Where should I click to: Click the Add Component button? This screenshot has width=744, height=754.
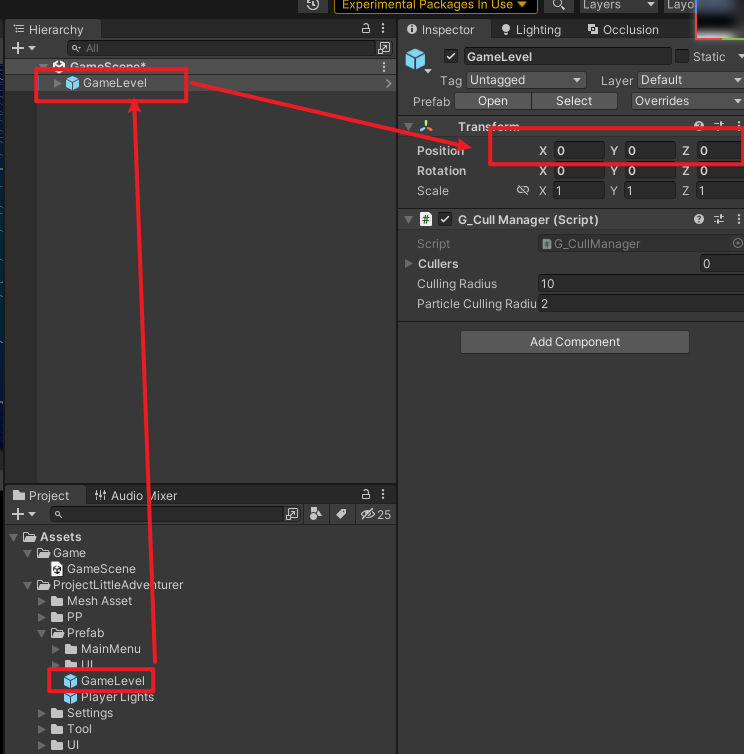pyautogui.click(x=574, y=342)
